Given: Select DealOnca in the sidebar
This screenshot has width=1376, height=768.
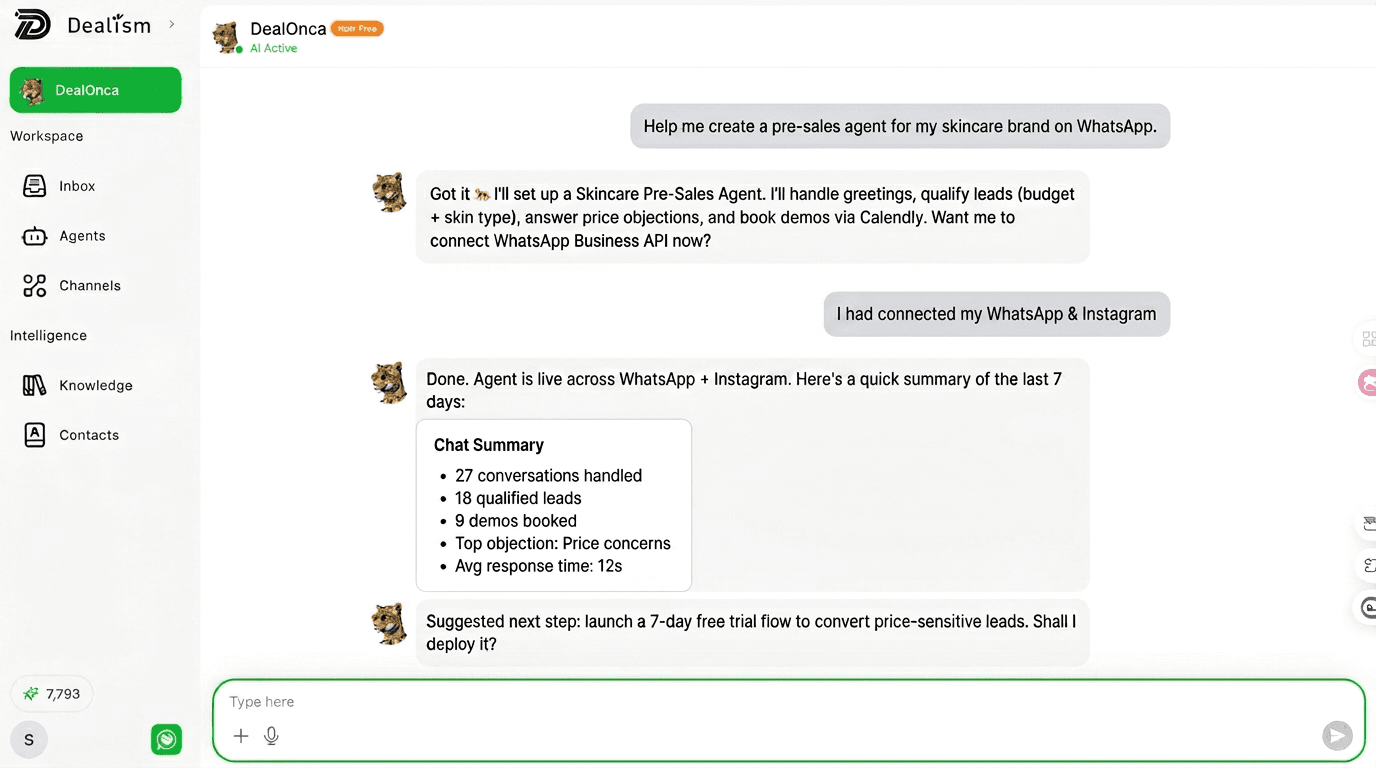Looking at the screenshot, I should click(x=96, y=90).
